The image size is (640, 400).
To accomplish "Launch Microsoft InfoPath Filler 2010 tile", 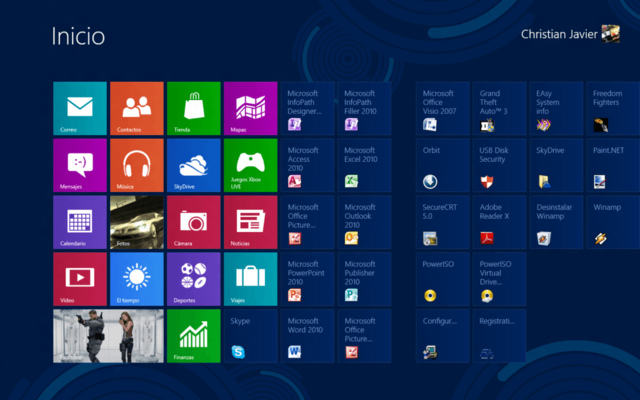I will point(364,108).
